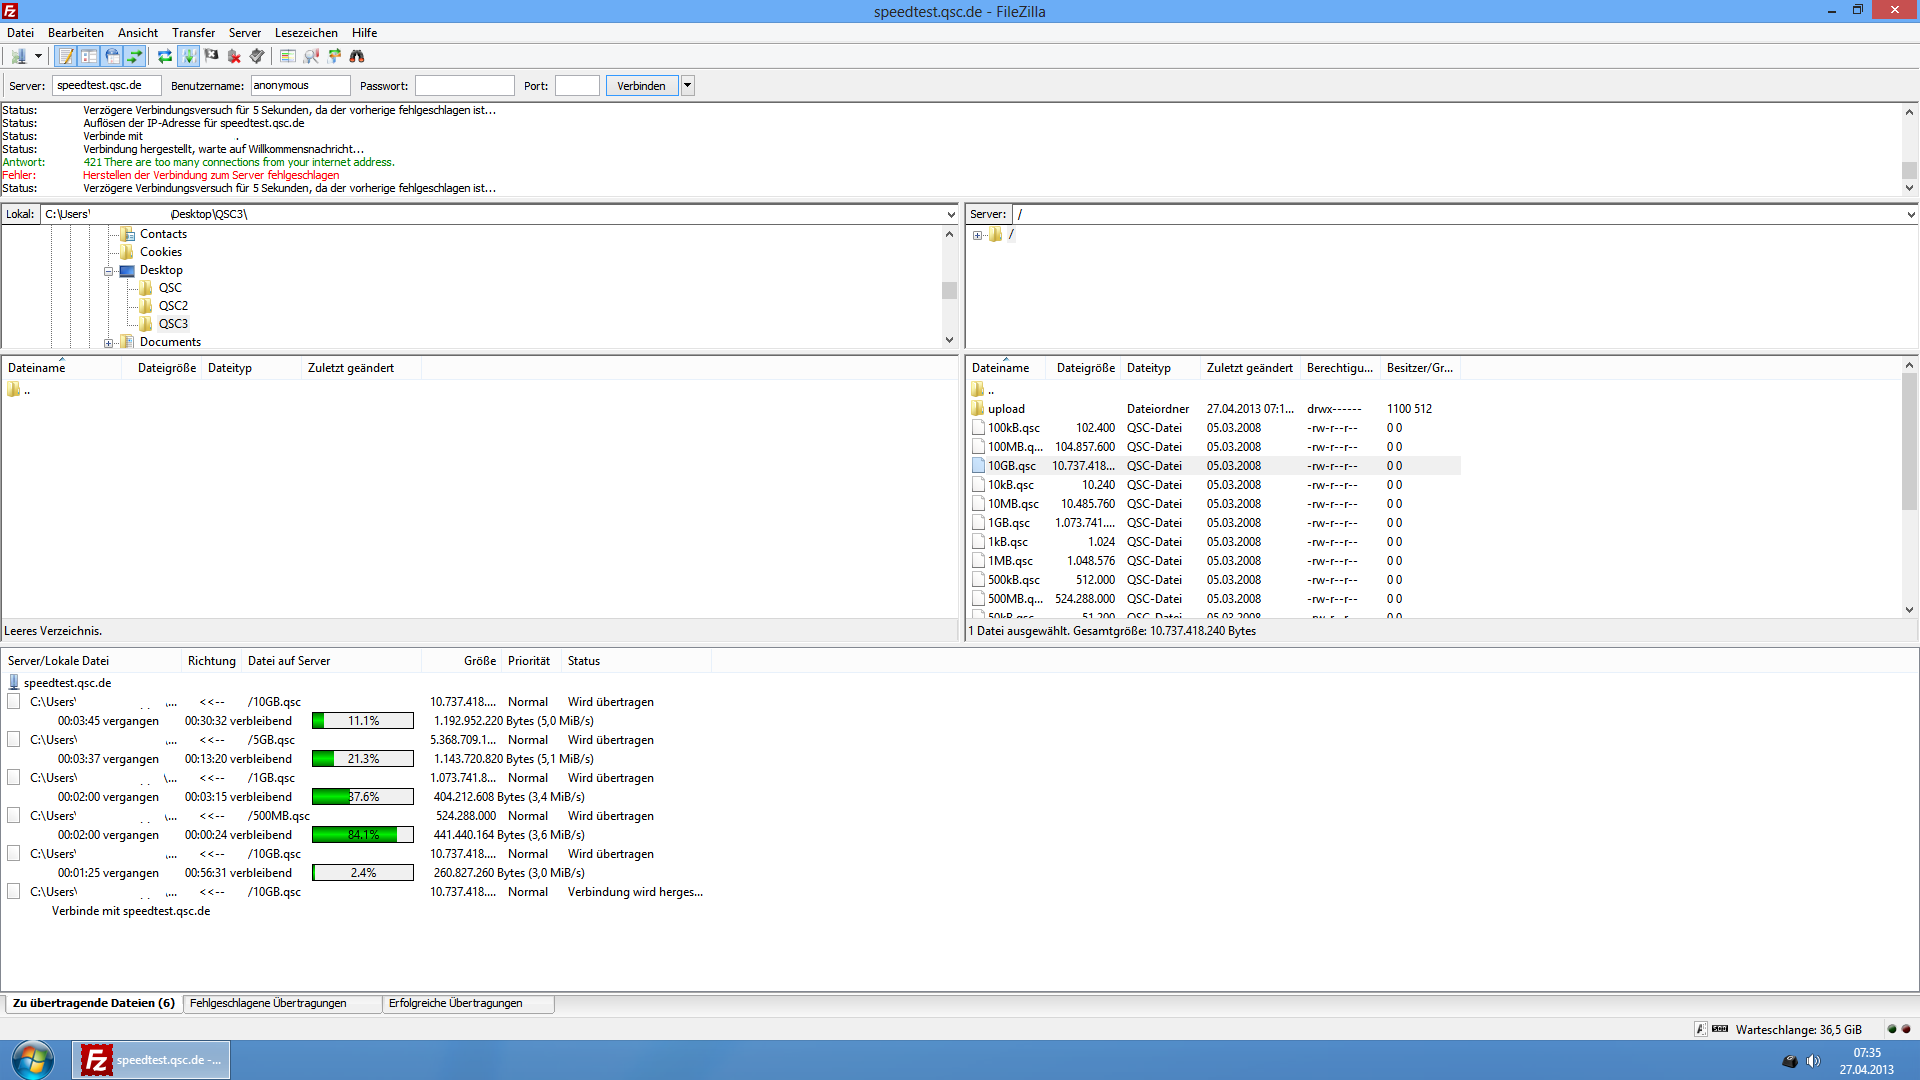Click the Passwort input field

pos(464,86)
